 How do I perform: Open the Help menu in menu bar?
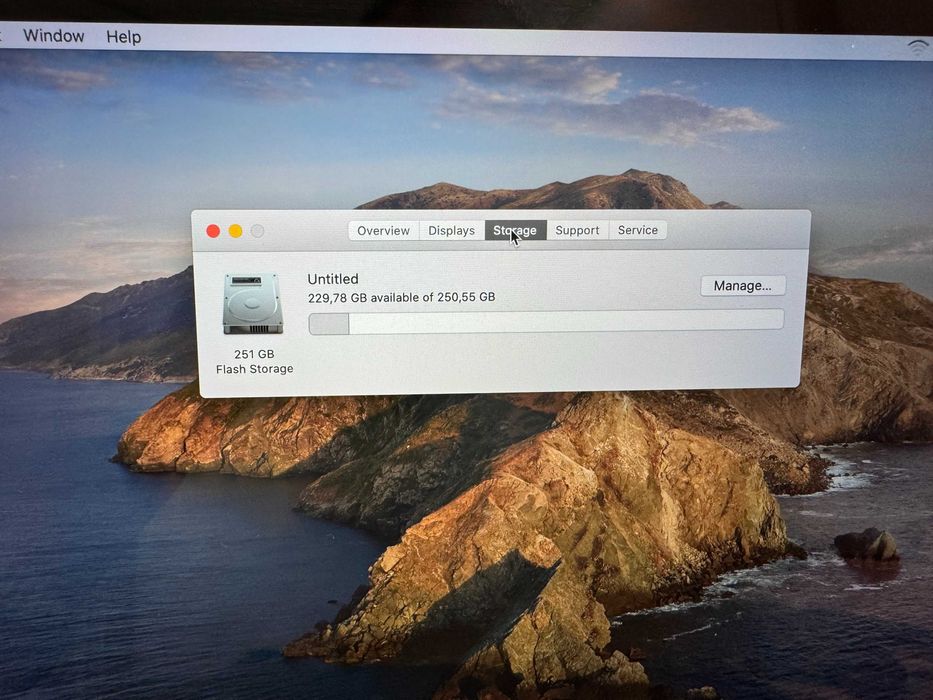pyautogui.click(x=123, y=37)
